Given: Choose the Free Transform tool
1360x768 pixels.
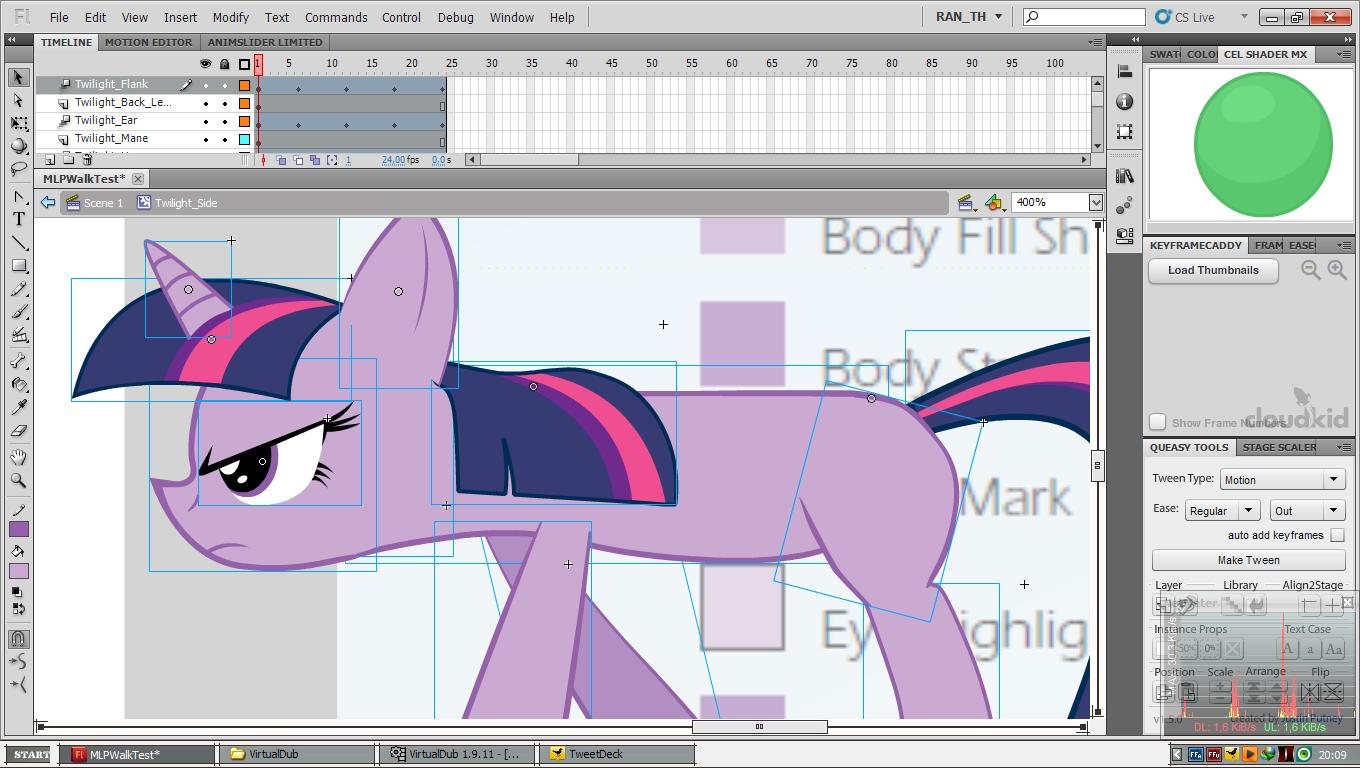Looking at the screenshot, I should click(19, 123).
